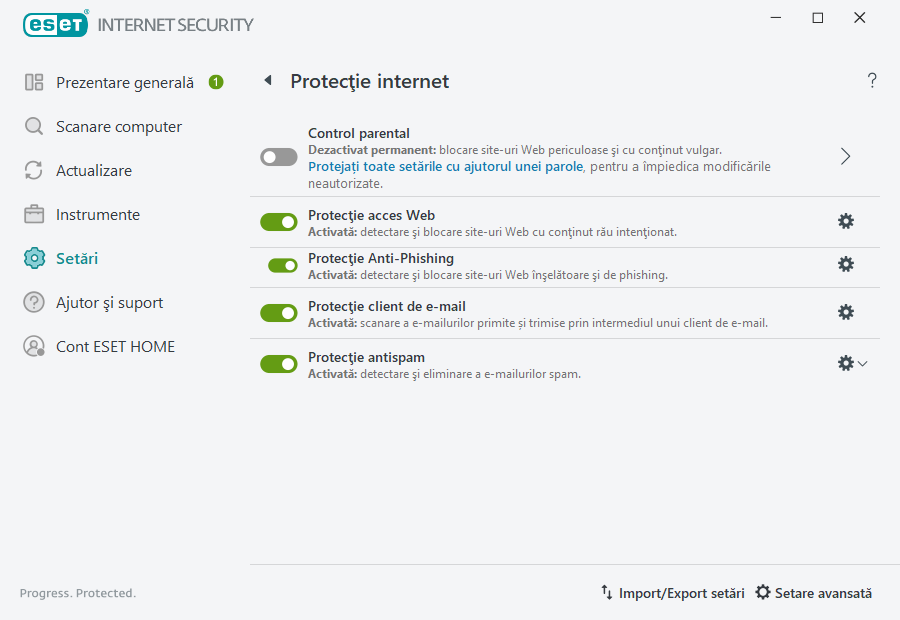Expand the antispam gear dropdown arrow
900x620 pixels.
click(862, 363)
